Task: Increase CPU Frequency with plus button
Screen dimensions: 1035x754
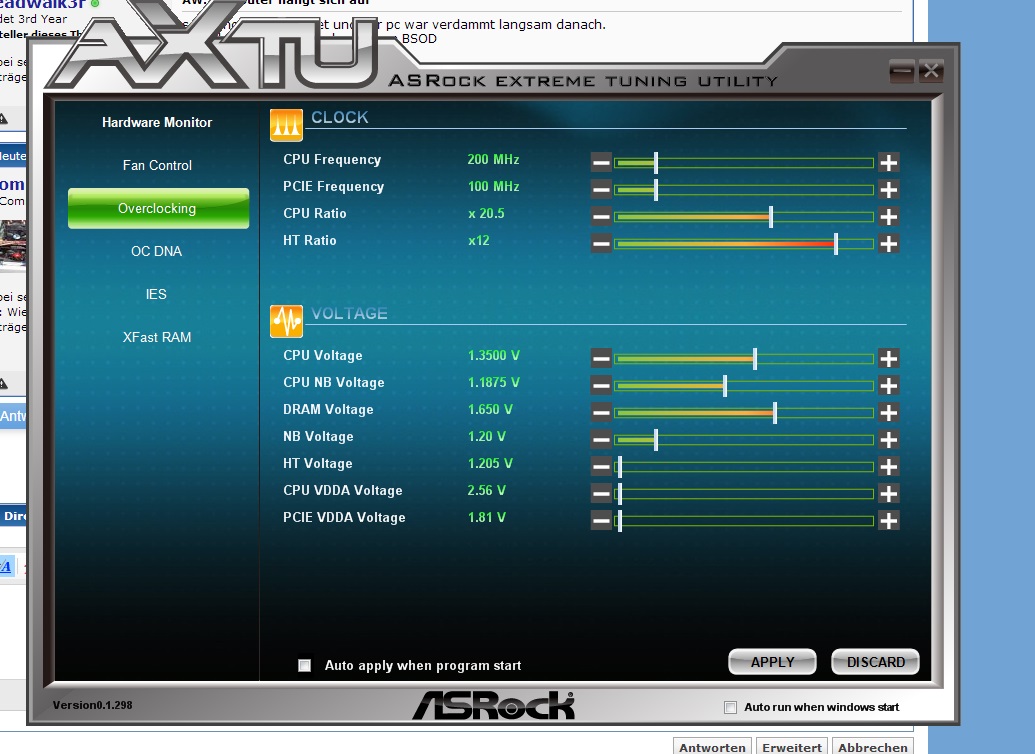Action: [x=888, y=162]
